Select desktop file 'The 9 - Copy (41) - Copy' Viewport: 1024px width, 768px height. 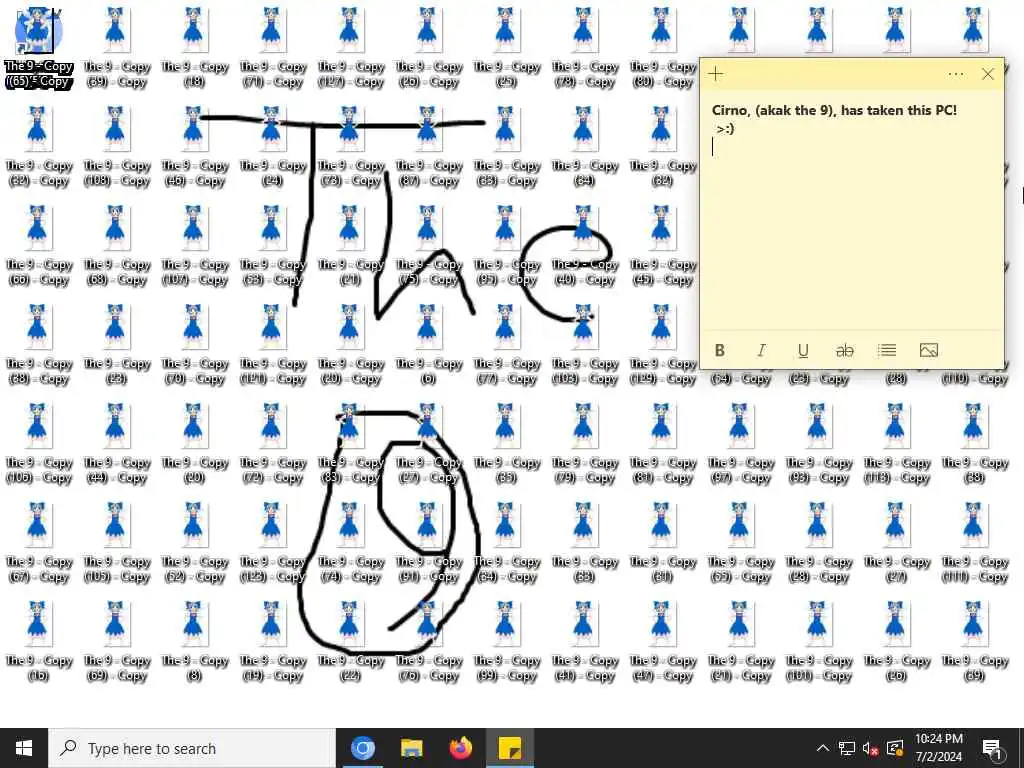tap(584, 643)
